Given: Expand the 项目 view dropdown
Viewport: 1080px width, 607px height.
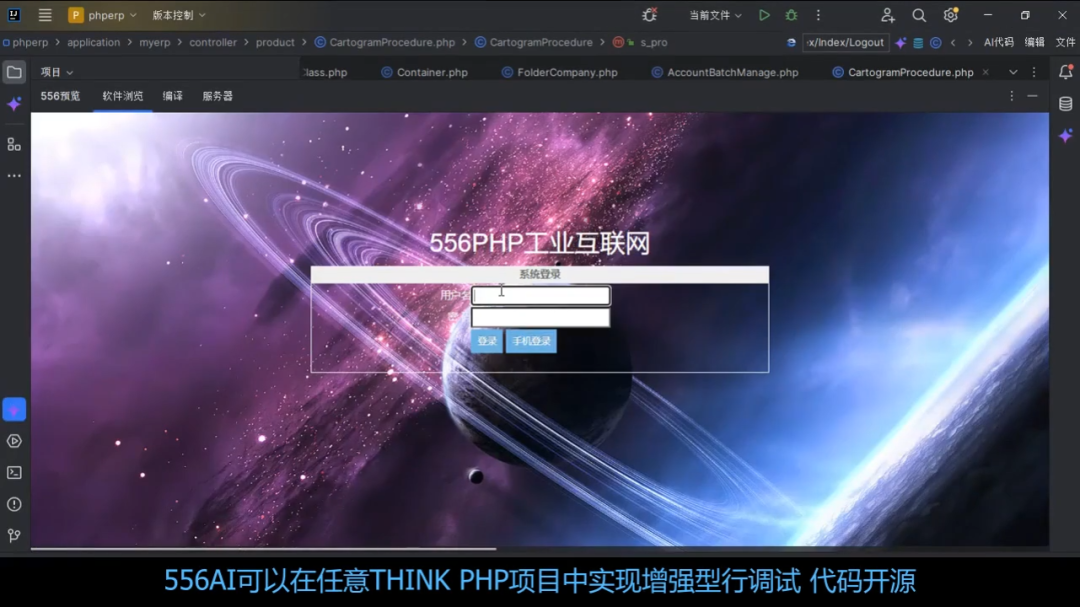Looking at the screenshot, I should pyautogui.click(x=56, y=72).
